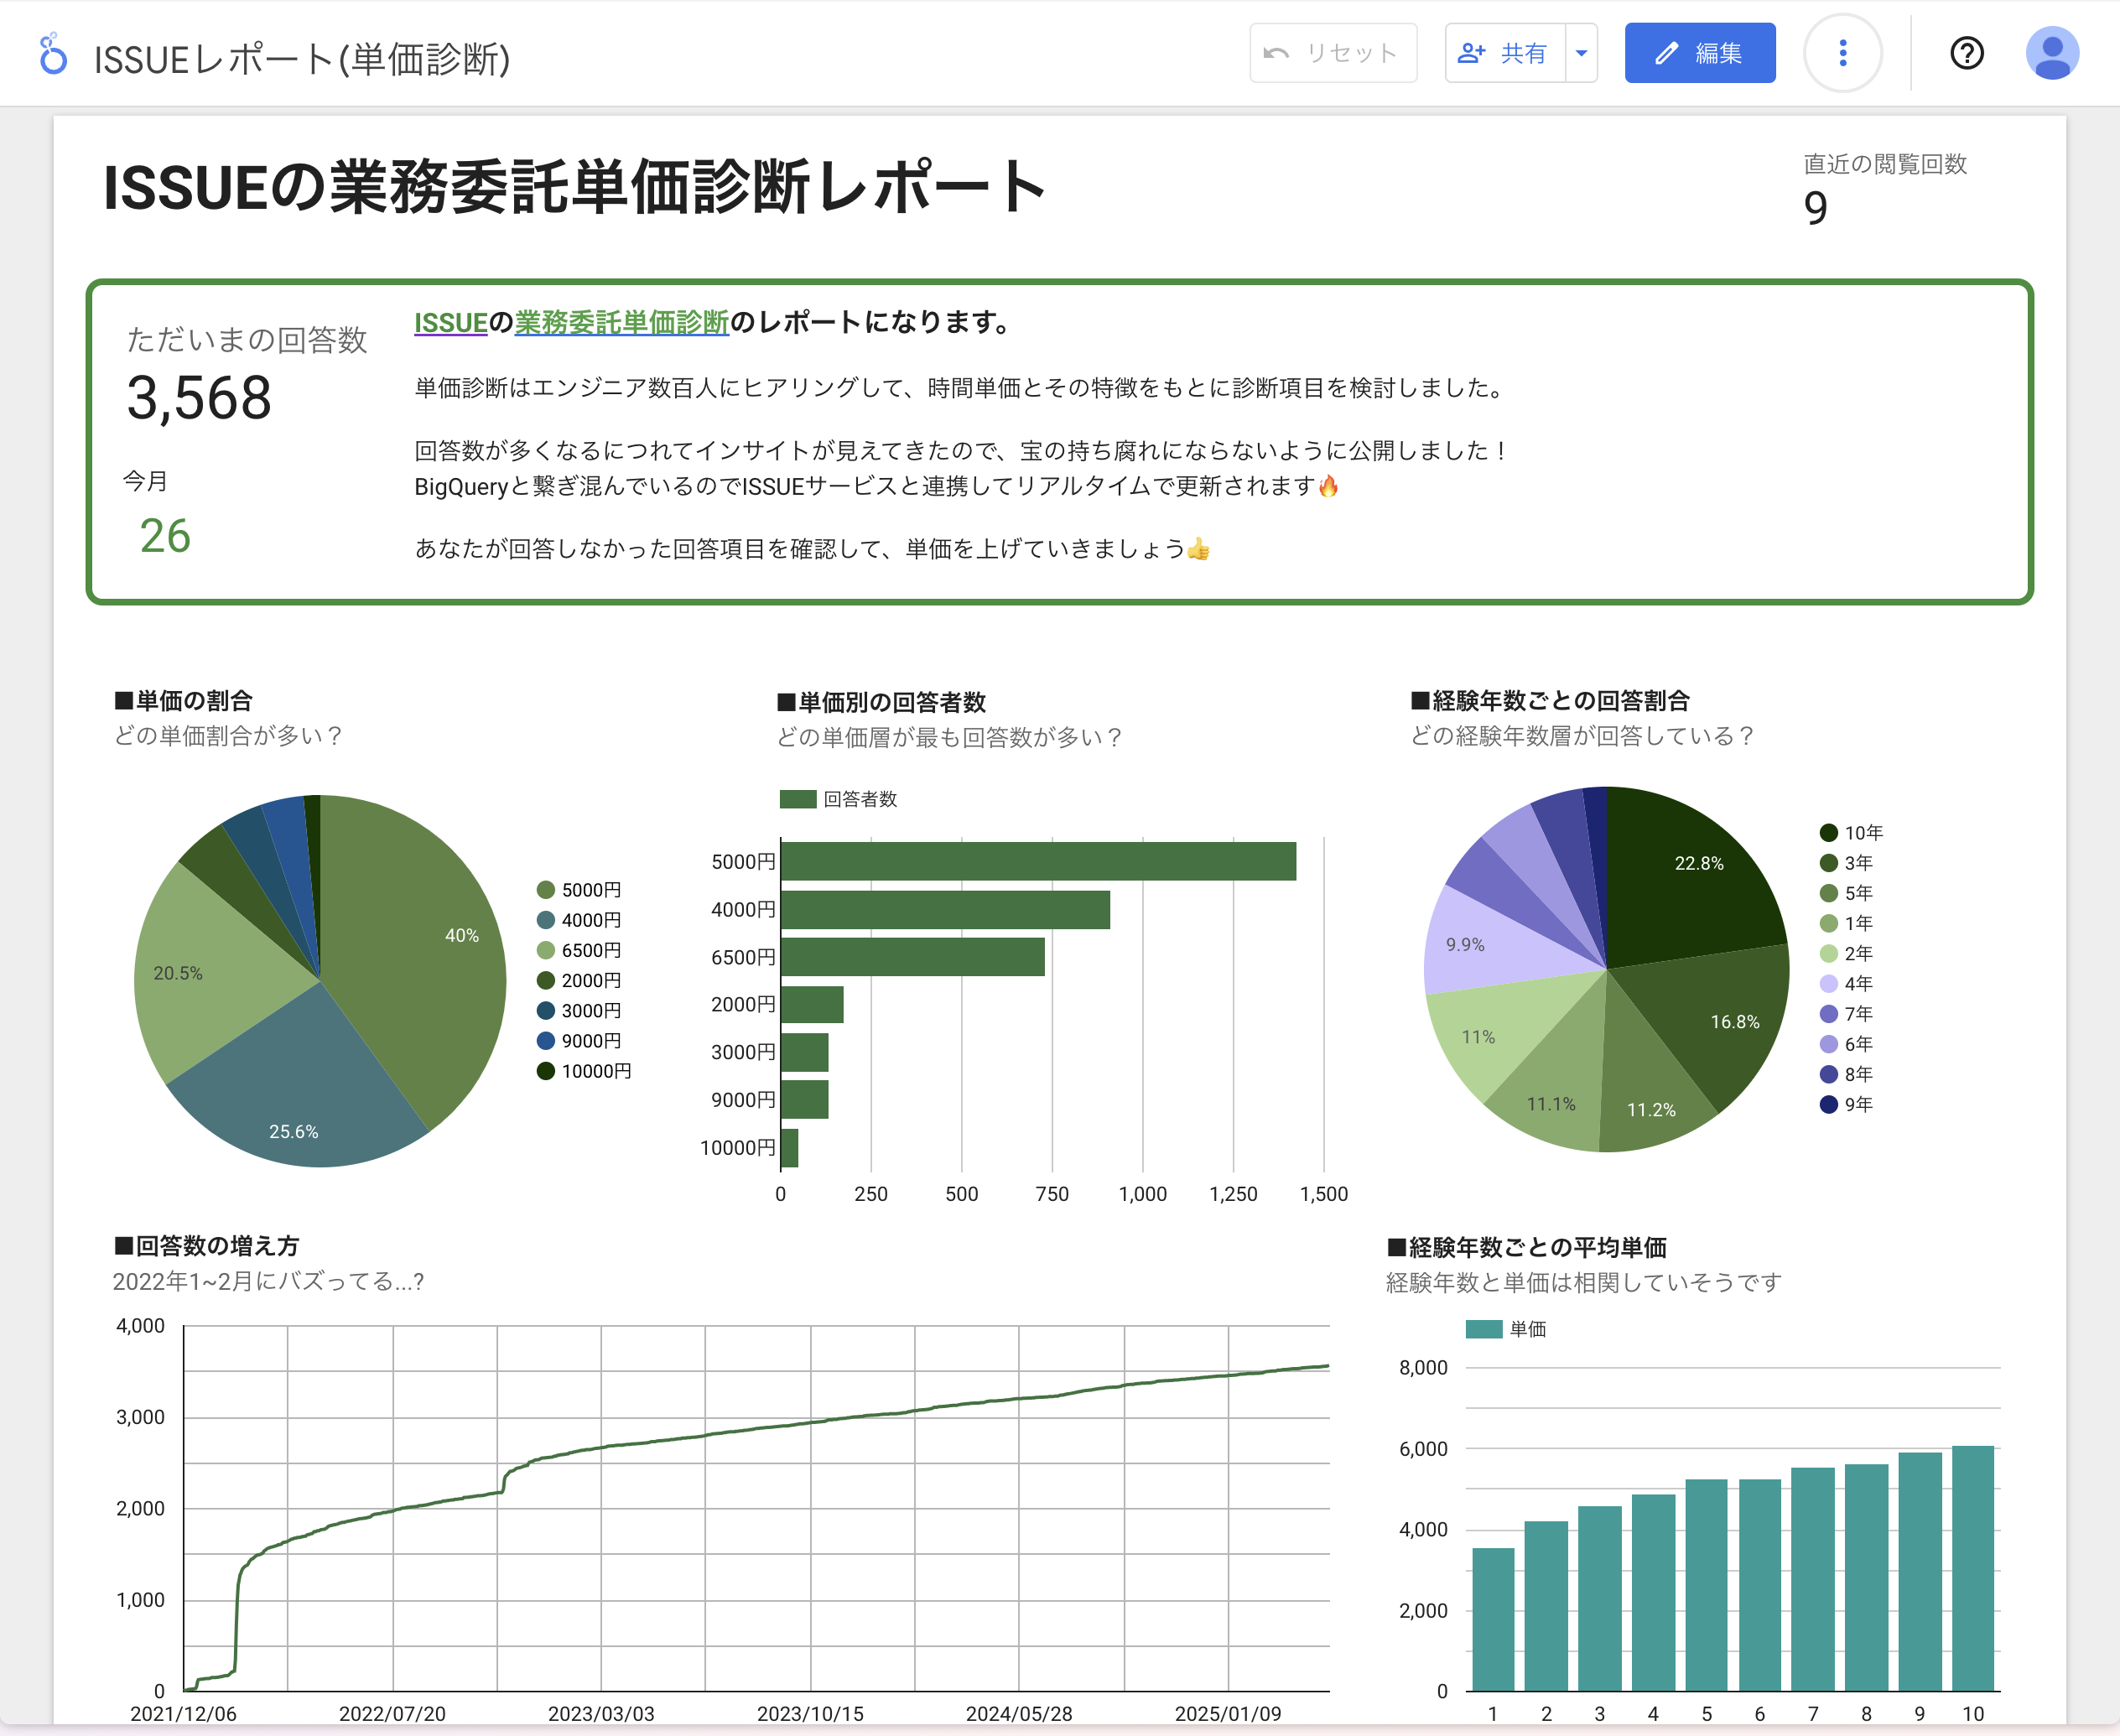
Task: Click the 回答者数 legend color swatch
Action: 797,799
